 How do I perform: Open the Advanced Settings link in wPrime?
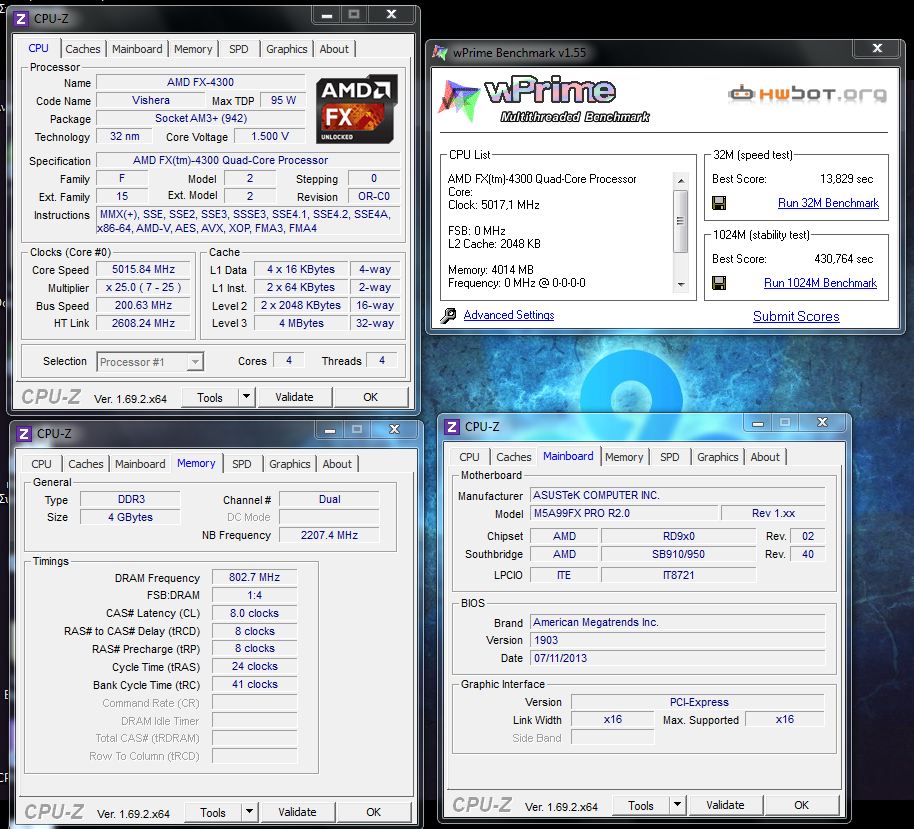pyautogui.click(x=509, y=315)
